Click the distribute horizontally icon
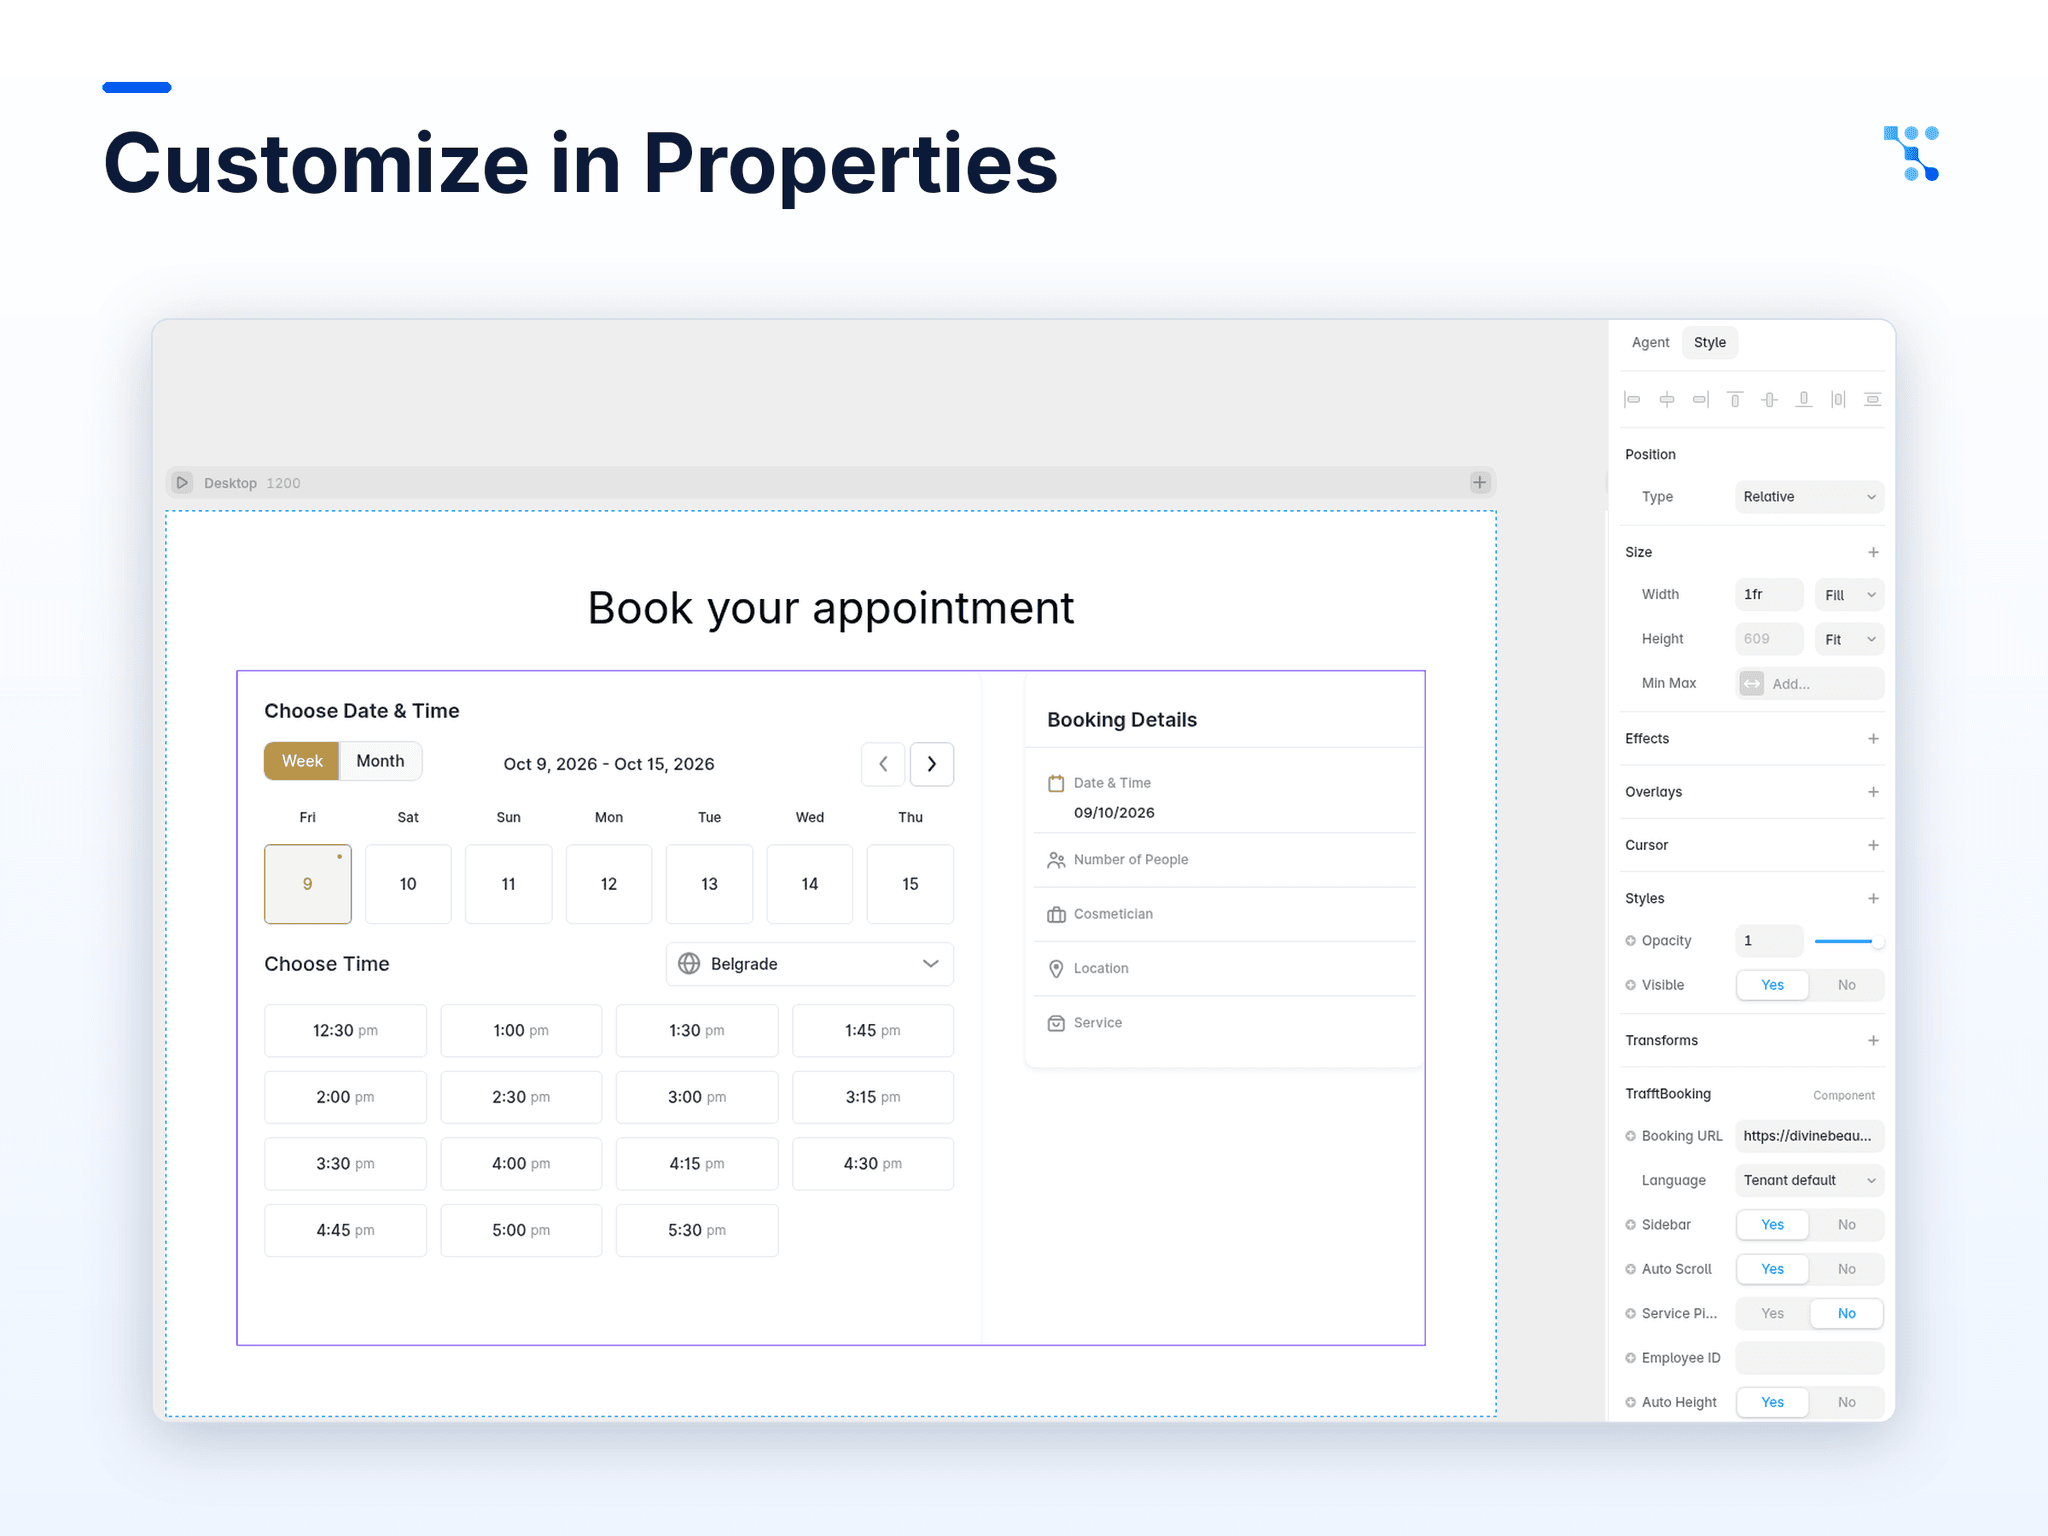This screenshot has height=1536, width=2048. (1838, 400)
